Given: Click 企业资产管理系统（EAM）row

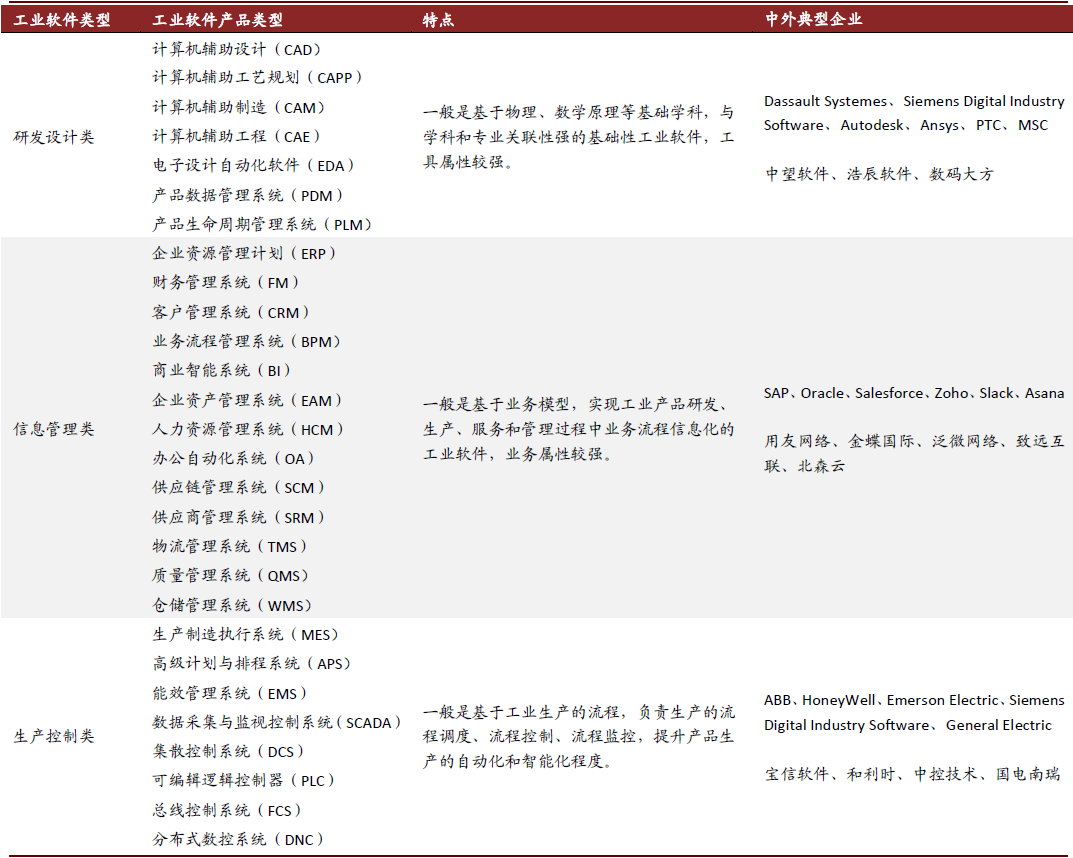Looking at the screenshot, I should click(247, 400).
